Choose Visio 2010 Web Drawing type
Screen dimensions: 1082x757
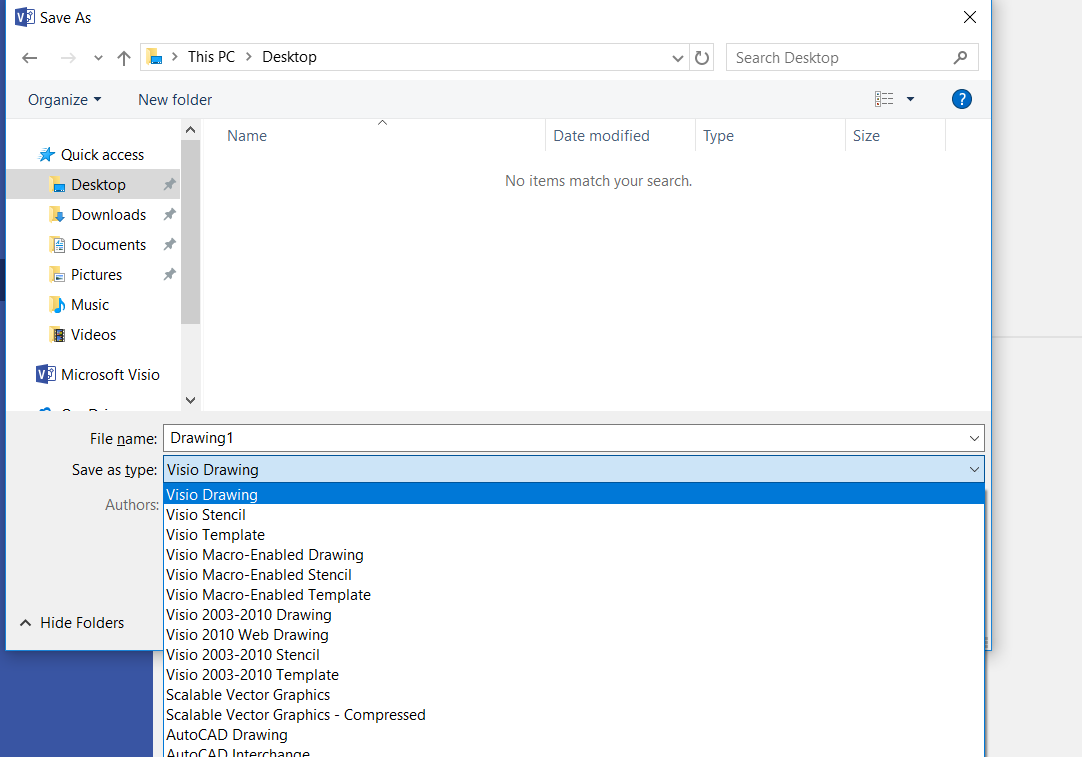coord(574,635)
